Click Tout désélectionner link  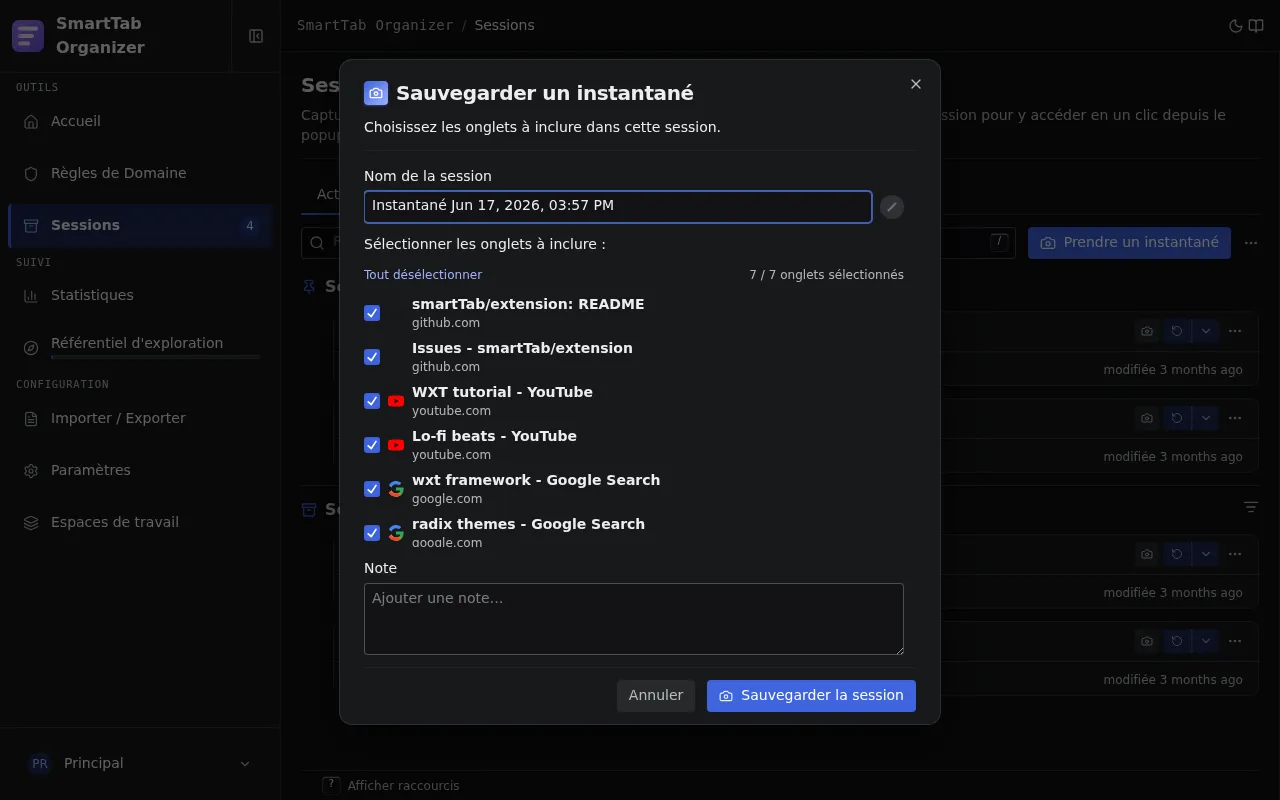[x=423, y=275]
